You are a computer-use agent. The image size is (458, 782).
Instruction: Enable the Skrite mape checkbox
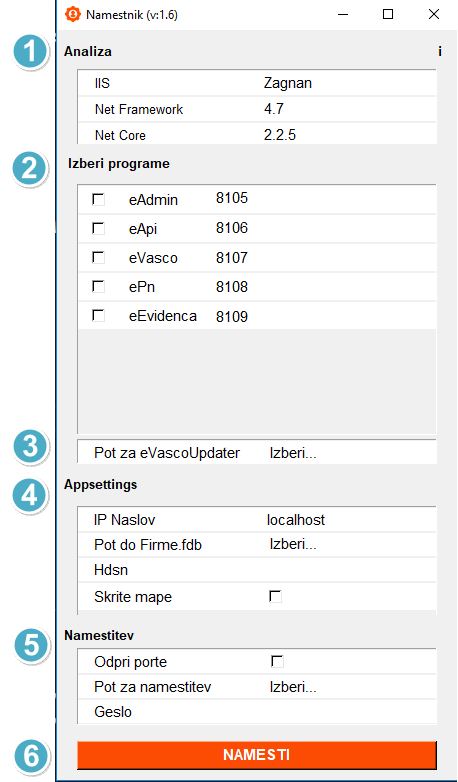[275, 596]
